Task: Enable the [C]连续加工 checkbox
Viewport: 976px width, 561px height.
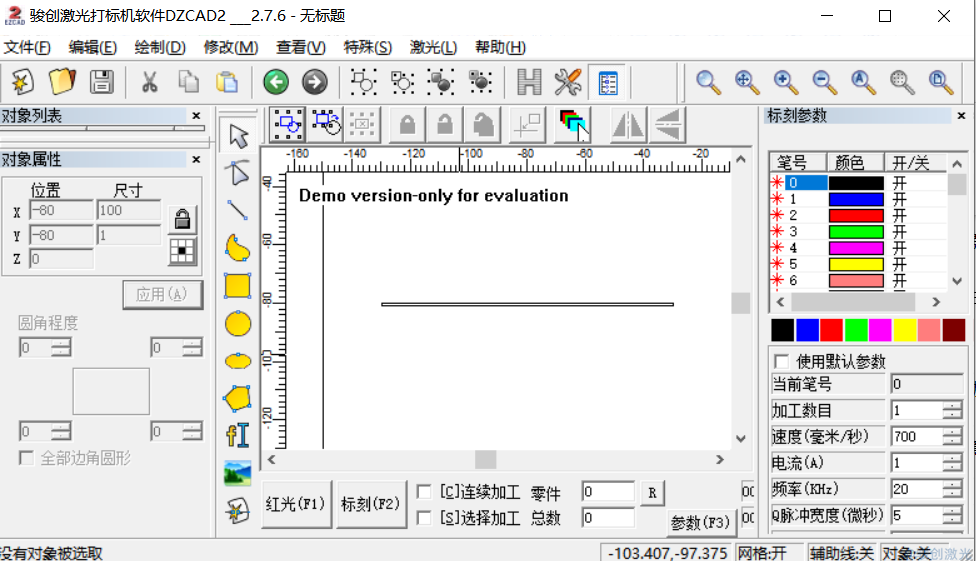Action: coord(424,492)
